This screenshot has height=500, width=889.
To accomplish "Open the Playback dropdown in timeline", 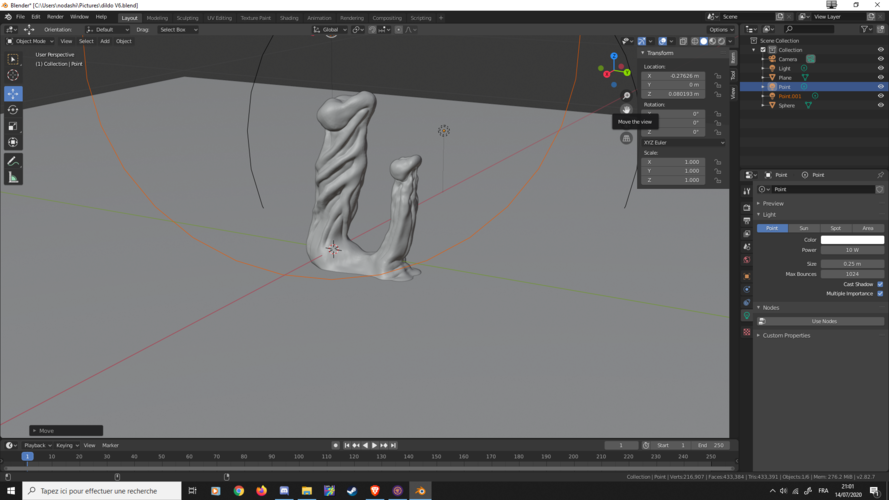I will [37, 446].
